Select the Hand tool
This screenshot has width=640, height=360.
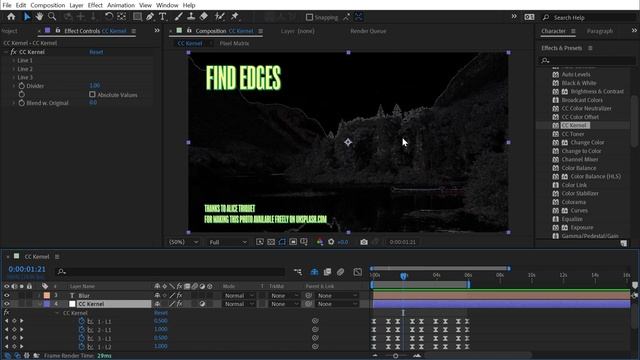tap(39, 17)
